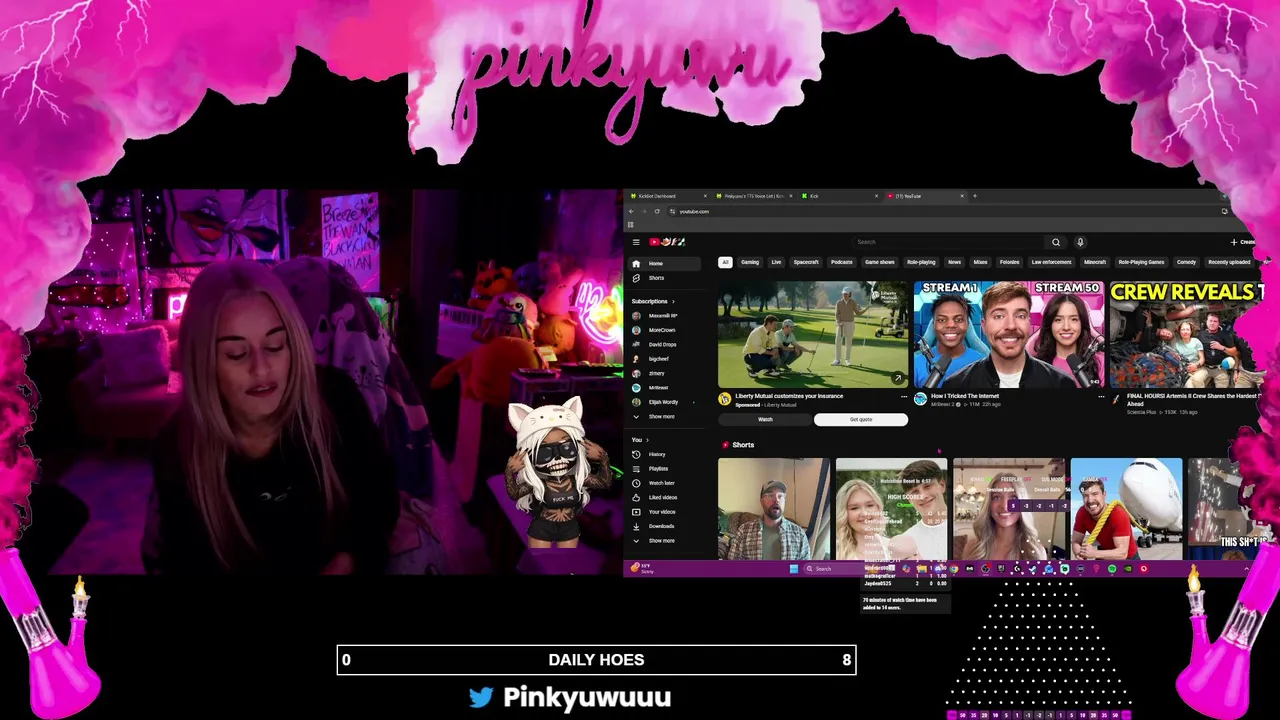The image size is (1280, 720).
Task: Open the YouTube hamburger guide menu
Action: point(636,242)
